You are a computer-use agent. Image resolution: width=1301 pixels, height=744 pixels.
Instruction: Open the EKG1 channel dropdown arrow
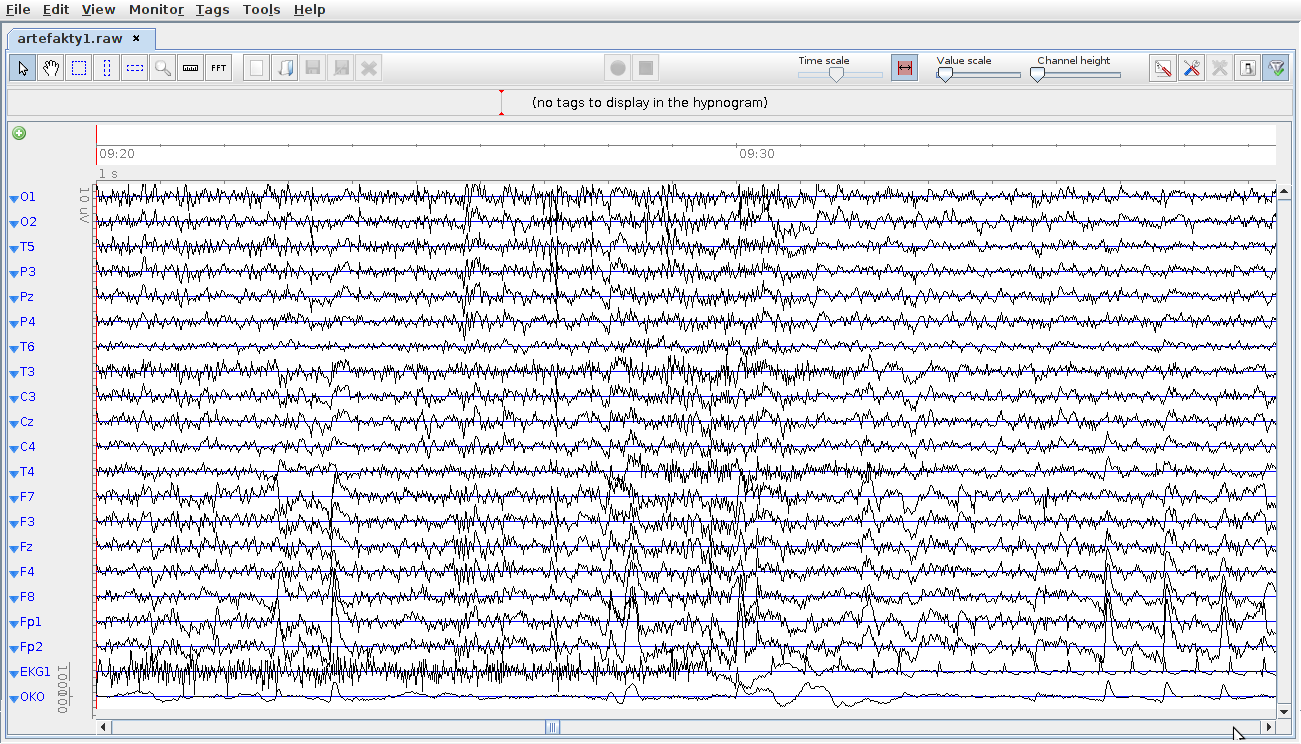14,673
